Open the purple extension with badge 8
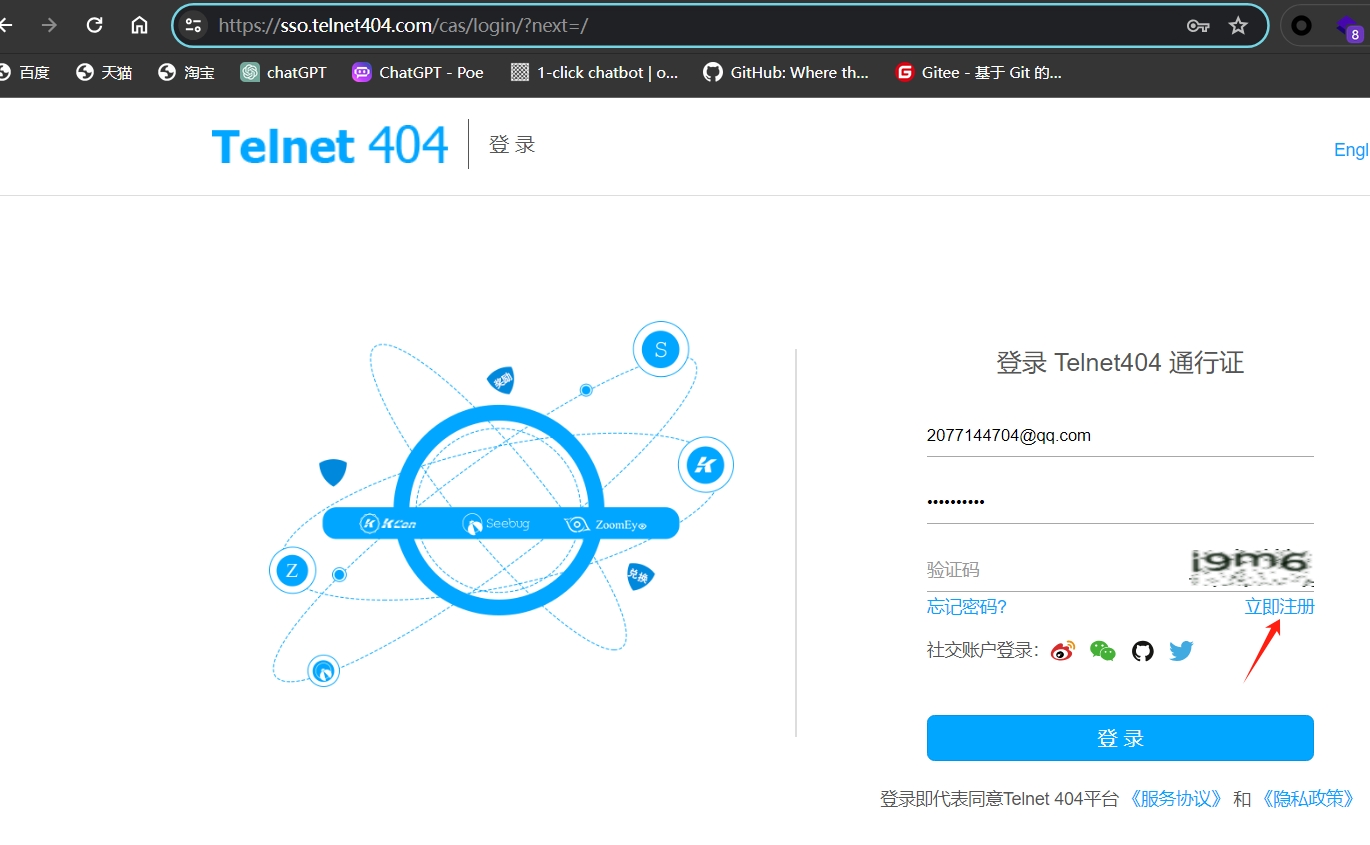1370x845 pixels. click(1349, 27)
